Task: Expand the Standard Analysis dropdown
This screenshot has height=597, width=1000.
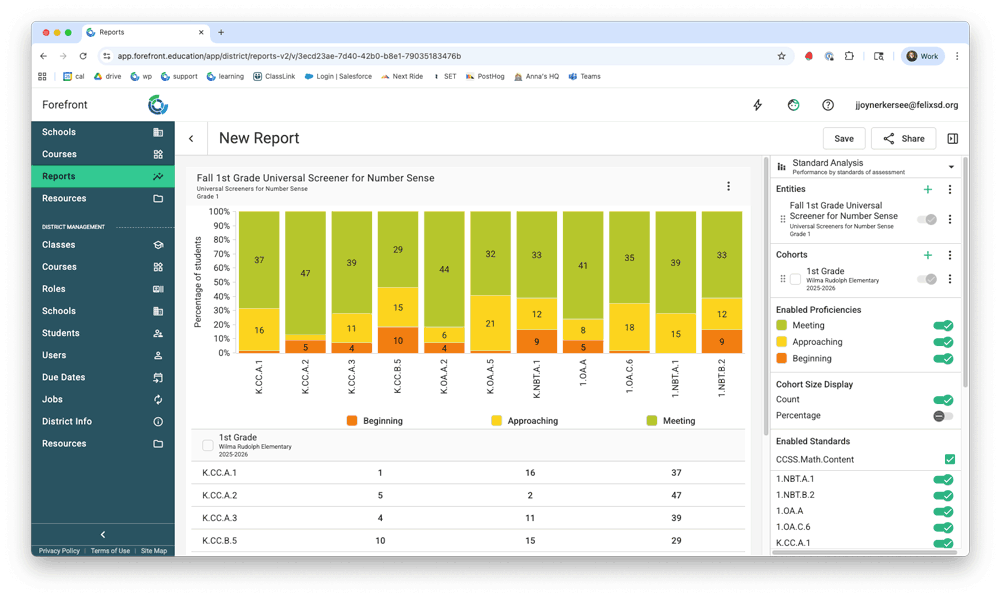Action: pyautogui.click(x=951, y=167)
